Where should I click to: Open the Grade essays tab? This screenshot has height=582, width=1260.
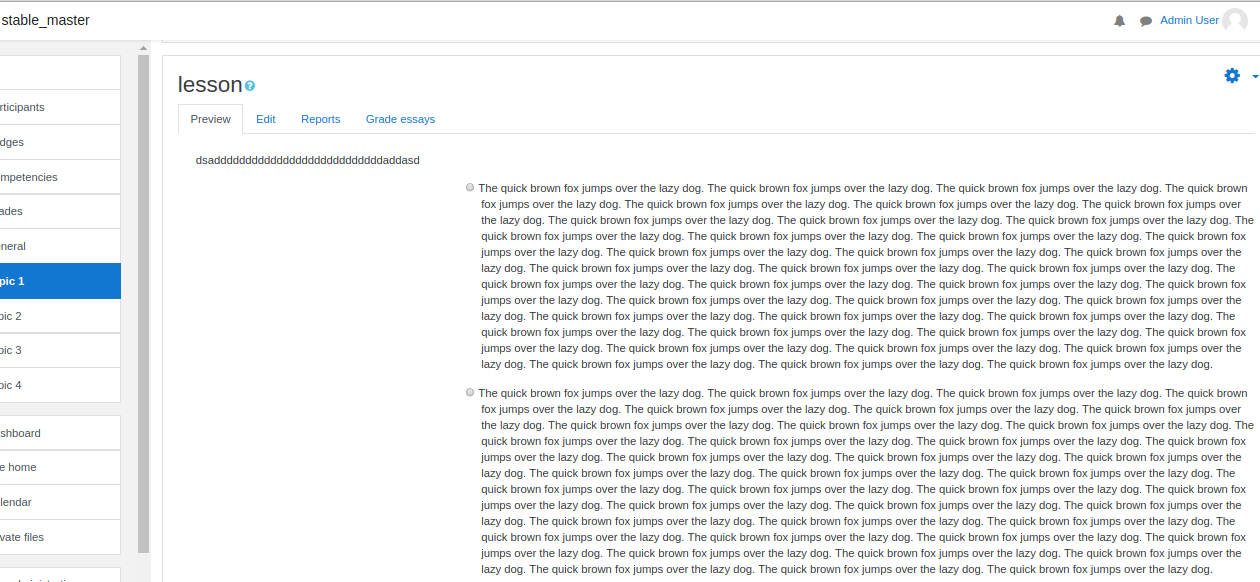pyautogui.click(x=400, y=119)
